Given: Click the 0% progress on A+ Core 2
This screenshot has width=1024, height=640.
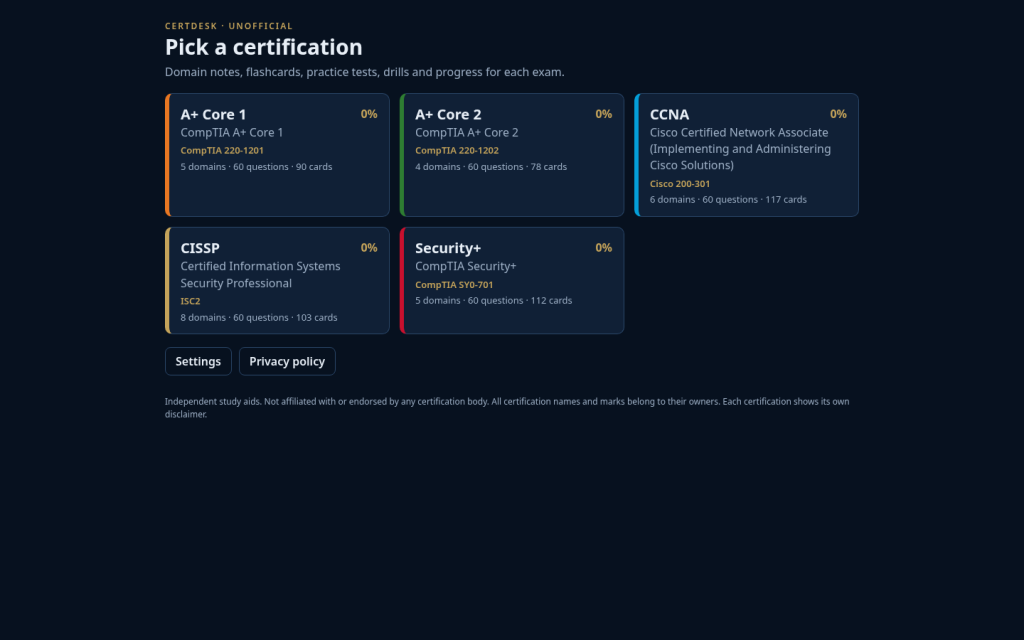Looking at the screenshot, I should pyautogui.click(x=603, y=114).
